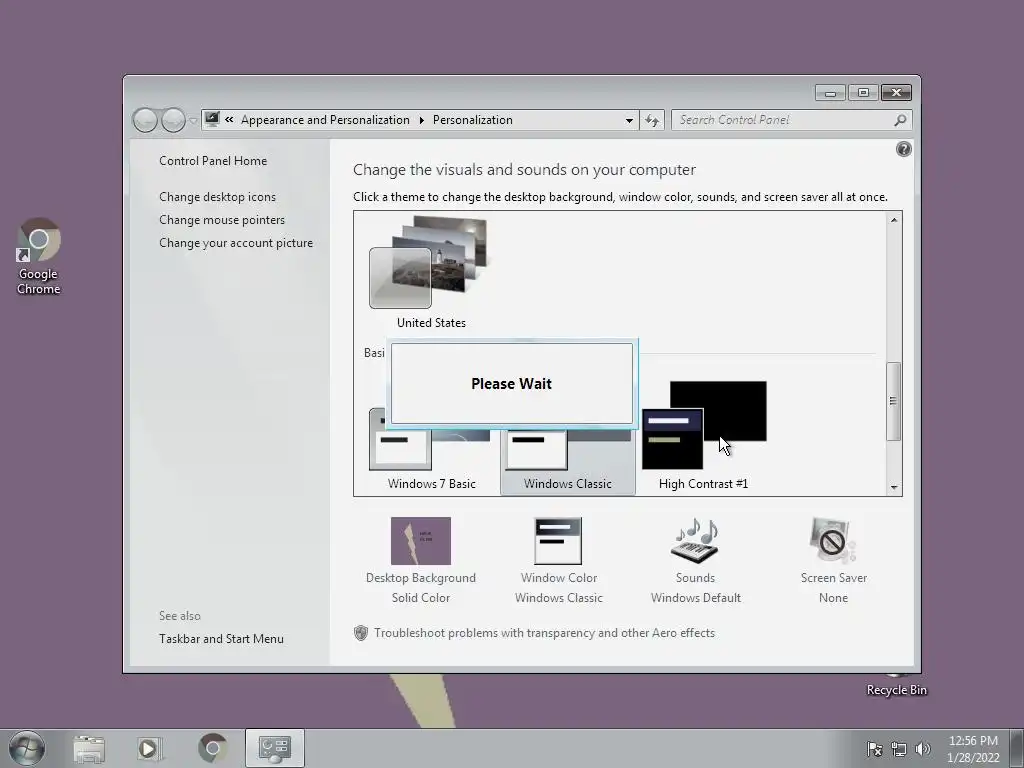Open the Help question mark icon

pyautogui.click(x=903, y=150)
